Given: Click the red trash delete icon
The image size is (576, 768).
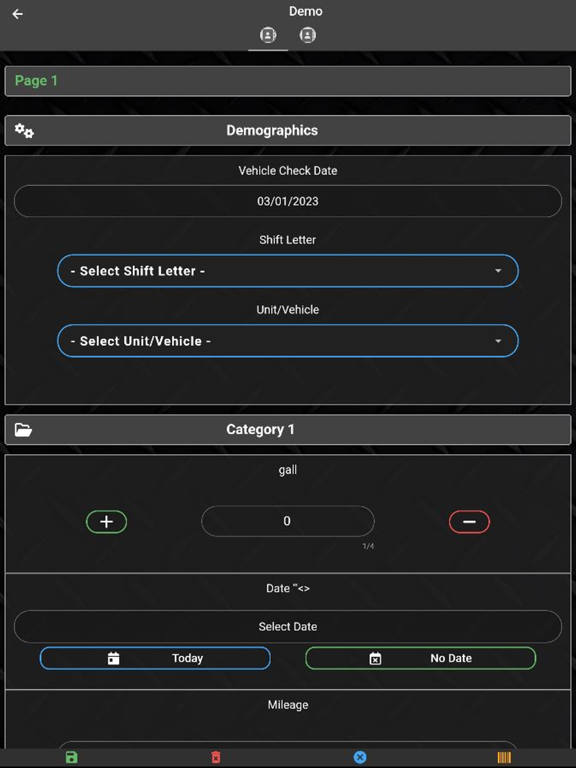Looking at the screenshot, I should tap(216, 757).
